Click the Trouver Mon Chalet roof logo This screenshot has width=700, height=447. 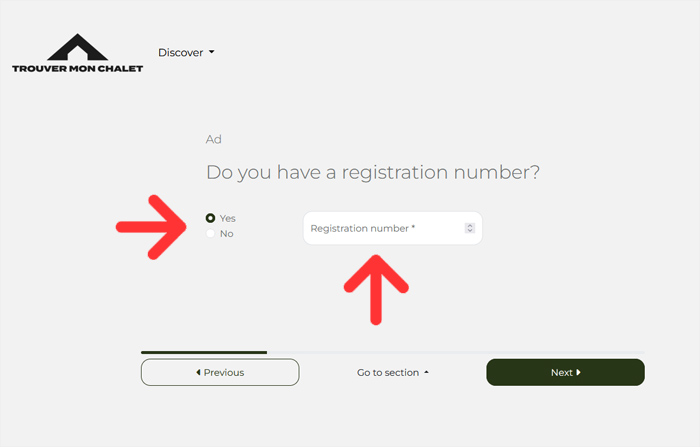(77, 47)
